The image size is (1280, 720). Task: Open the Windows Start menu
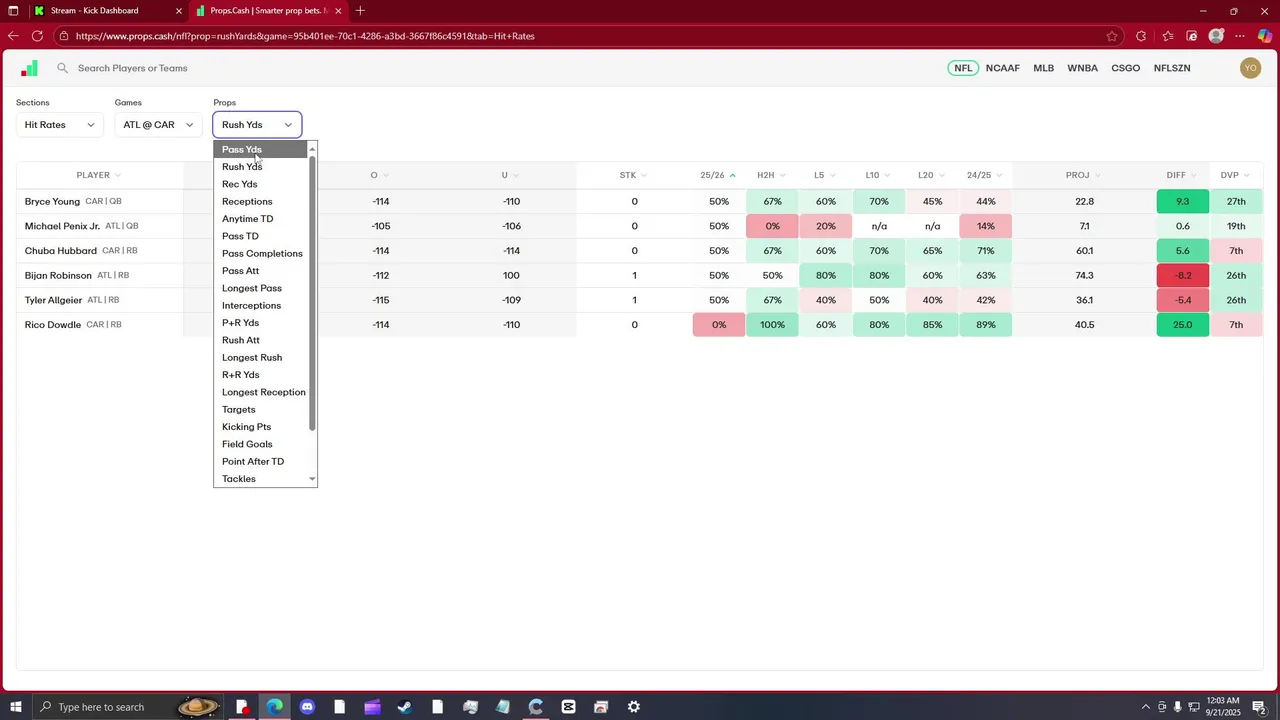(15, 707)
